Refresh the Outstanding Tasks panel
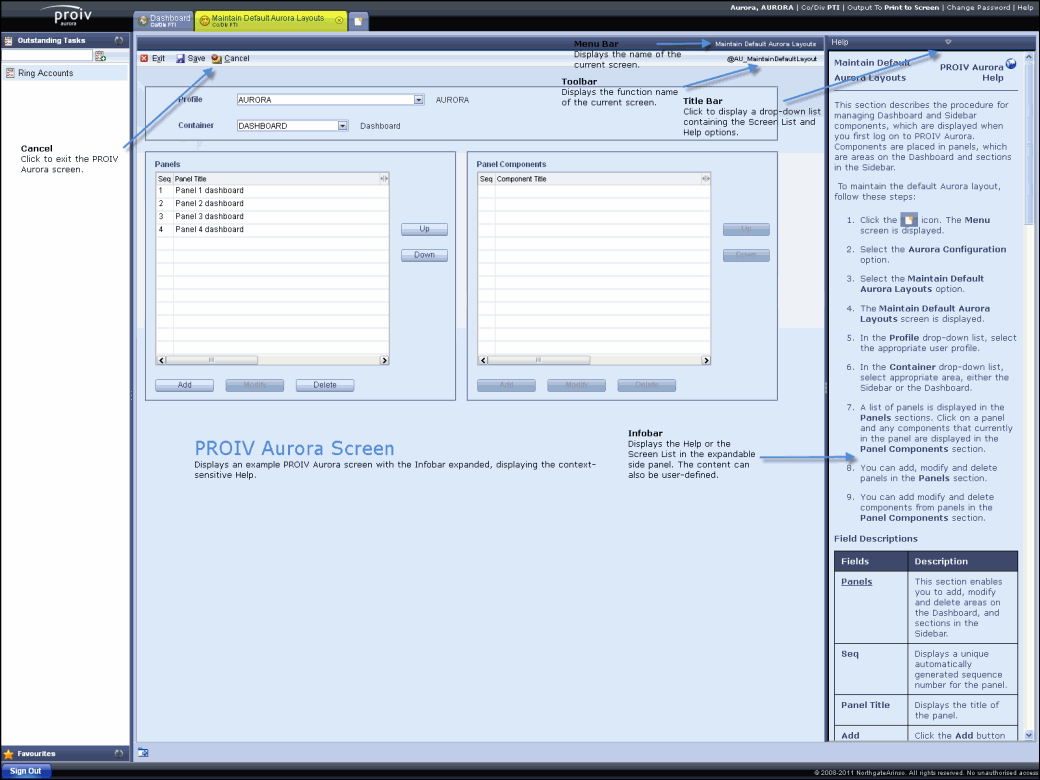 pos(119,40)
